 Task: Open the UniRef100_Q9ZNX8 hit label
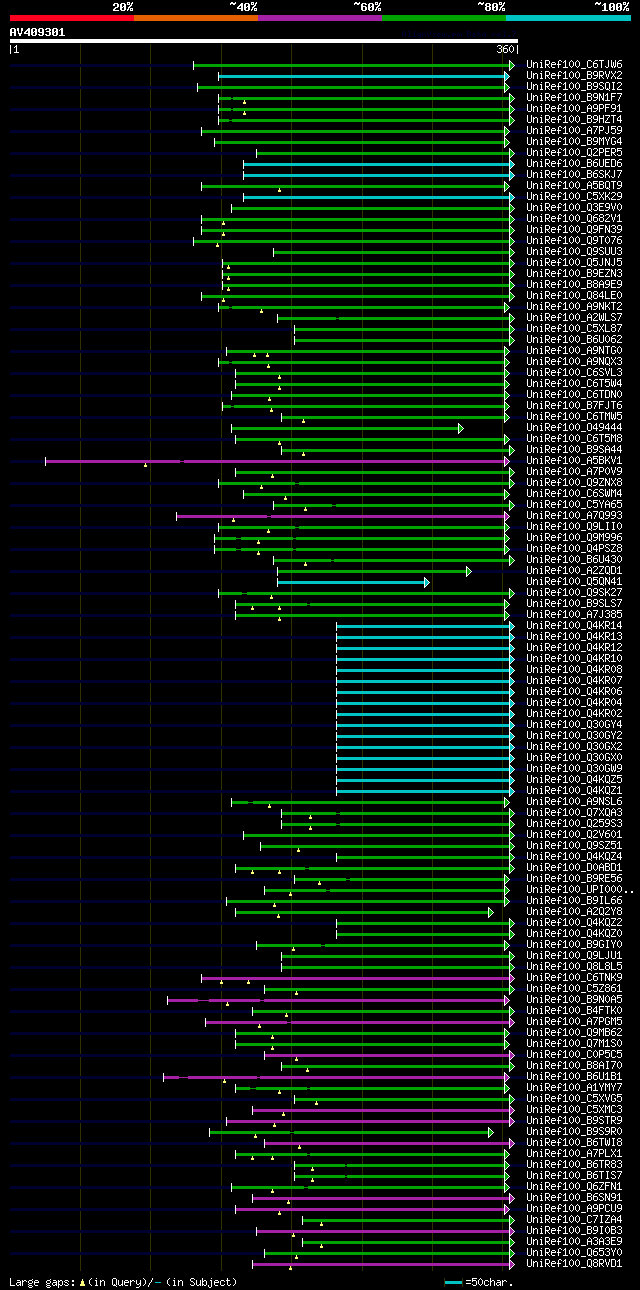coord(573,483)
